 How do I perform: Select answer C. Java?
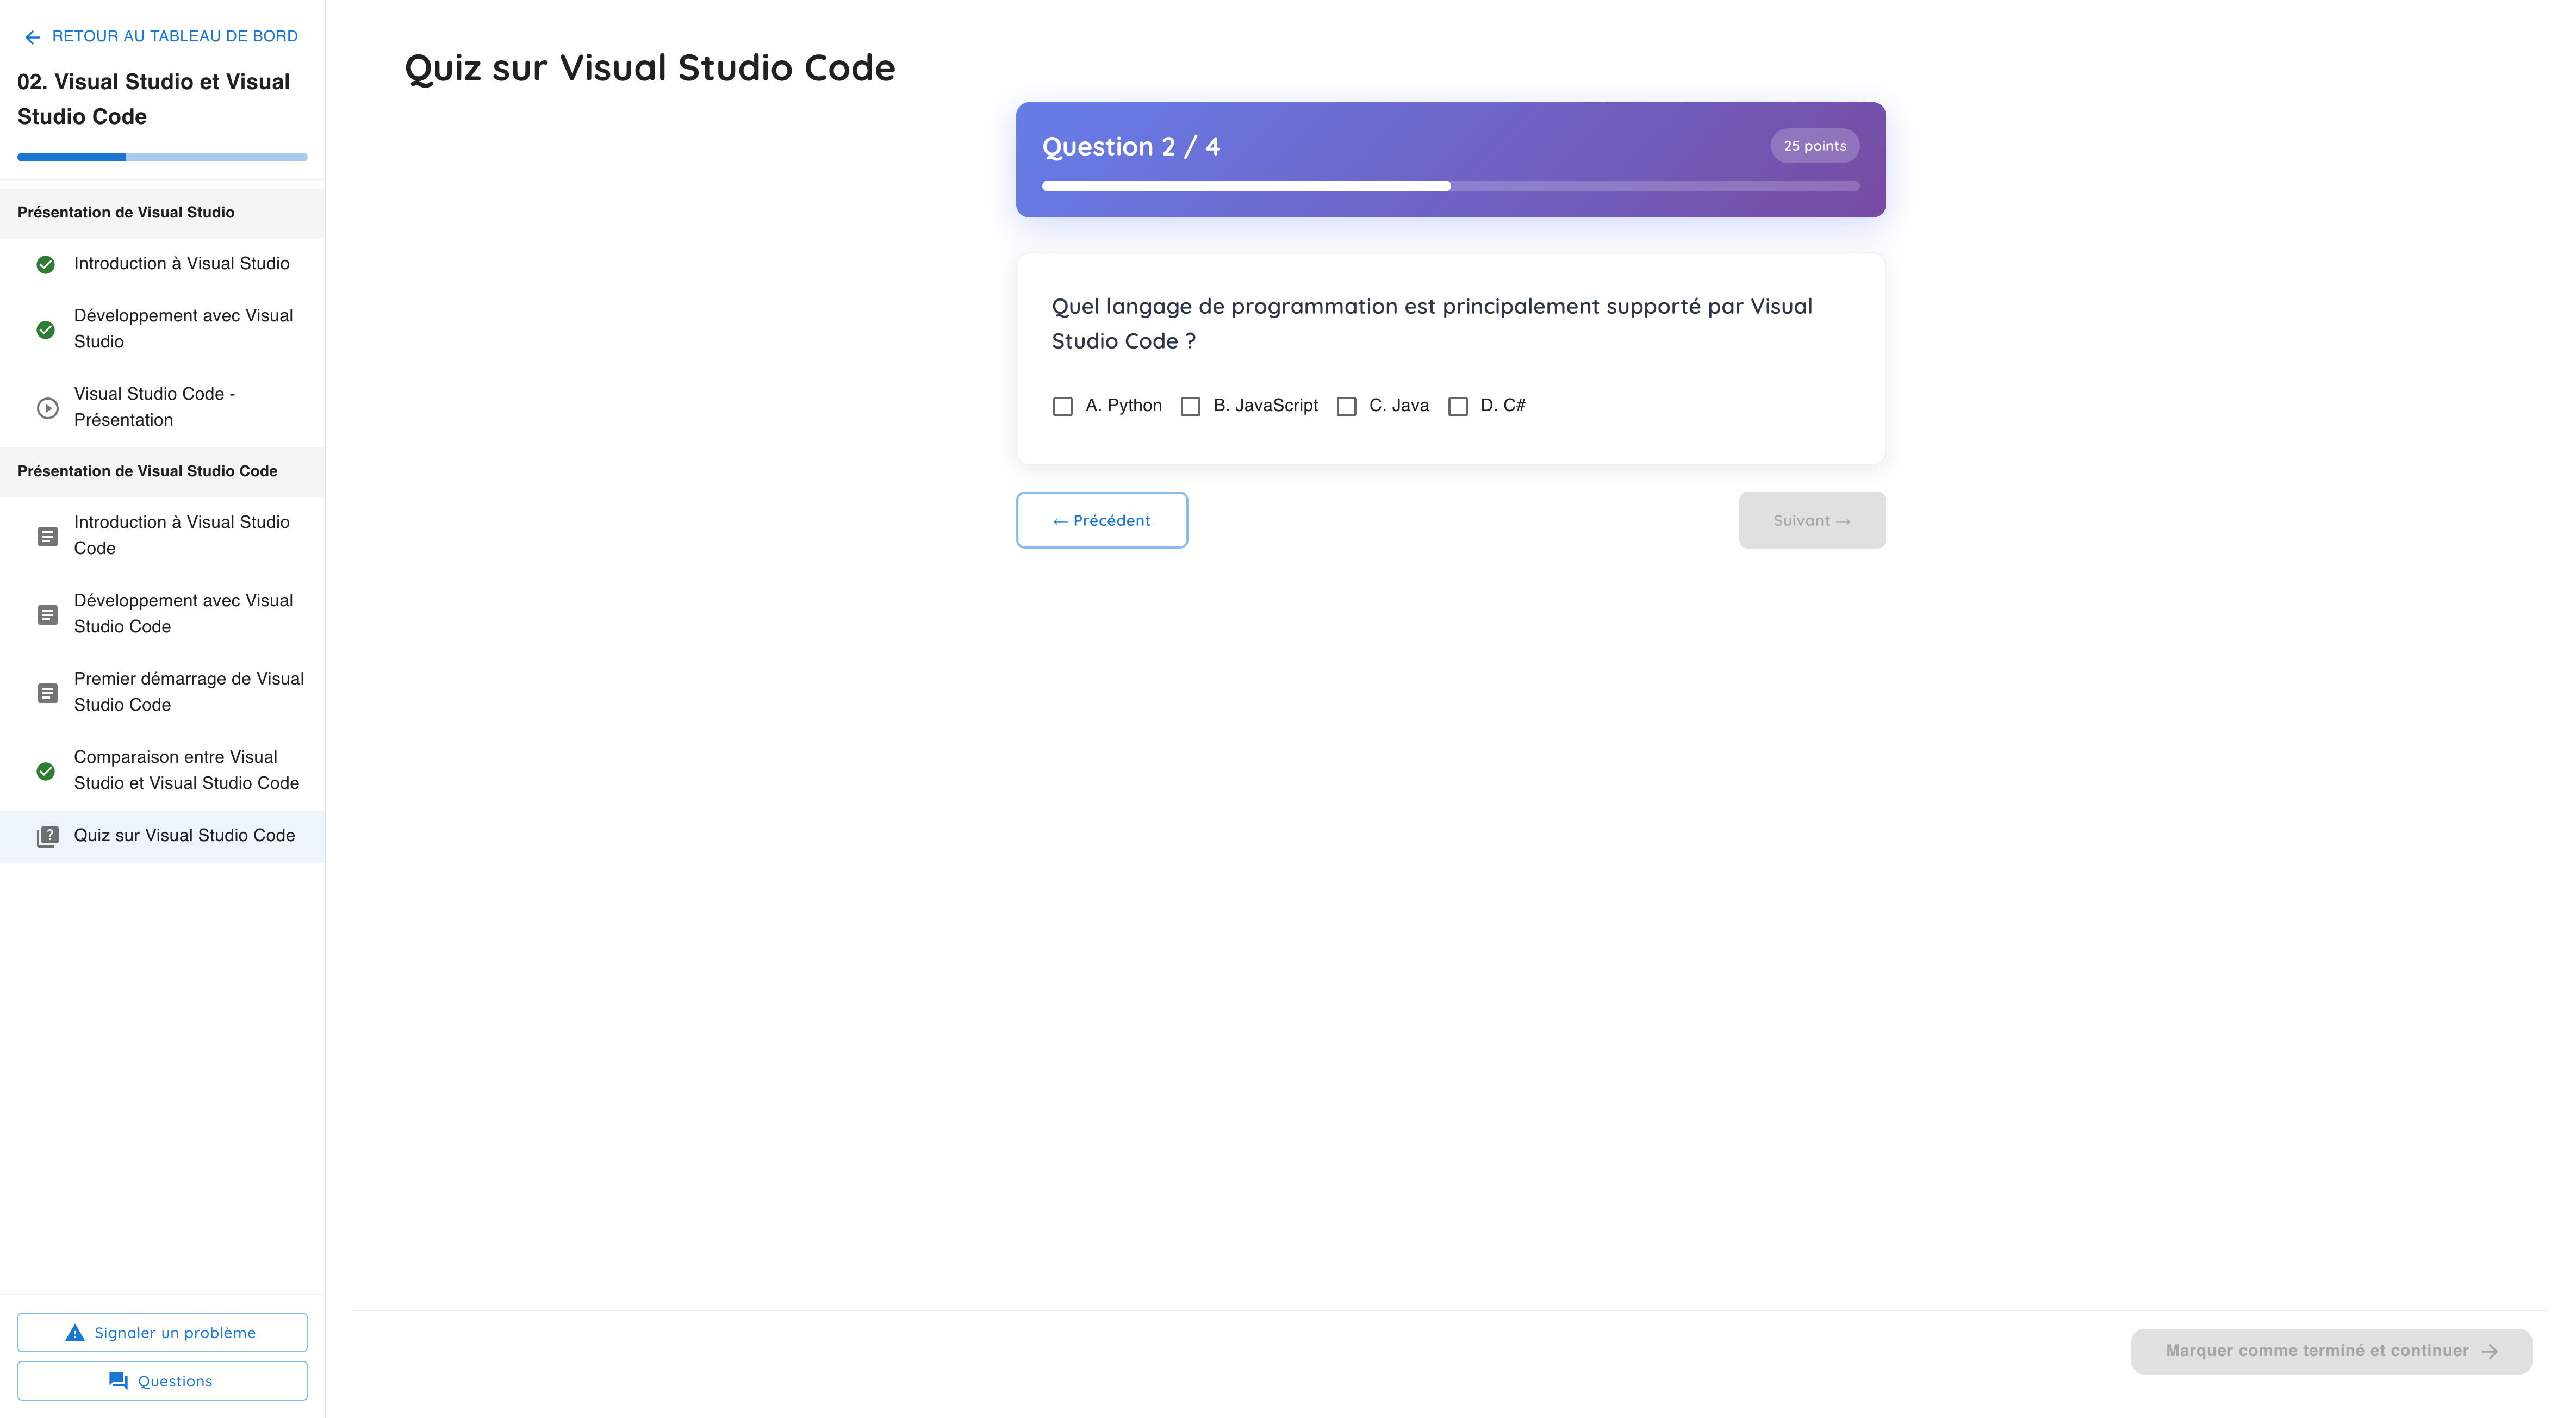pyautogui.click(x=1346, y=406)
